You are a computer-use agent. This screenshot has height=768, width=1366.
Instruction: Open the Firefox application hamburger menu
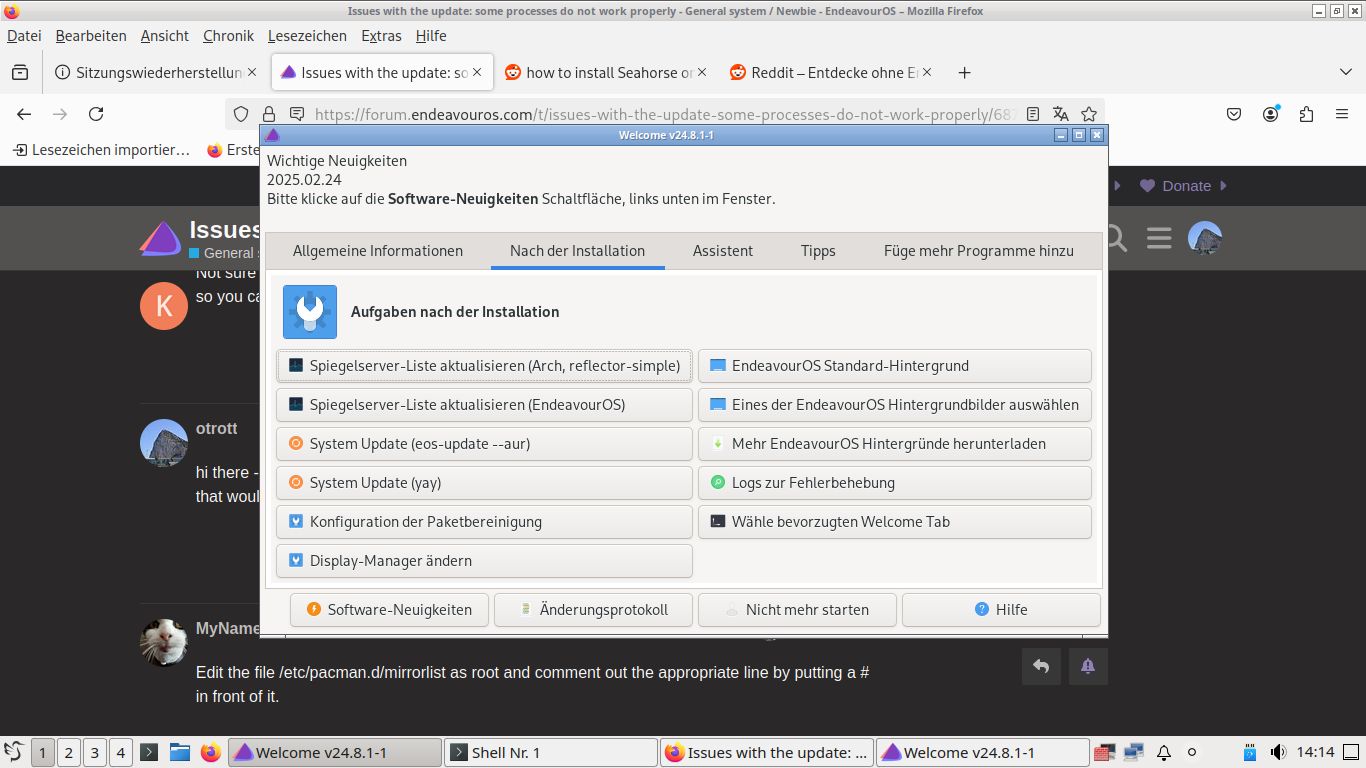point(1342,114)
